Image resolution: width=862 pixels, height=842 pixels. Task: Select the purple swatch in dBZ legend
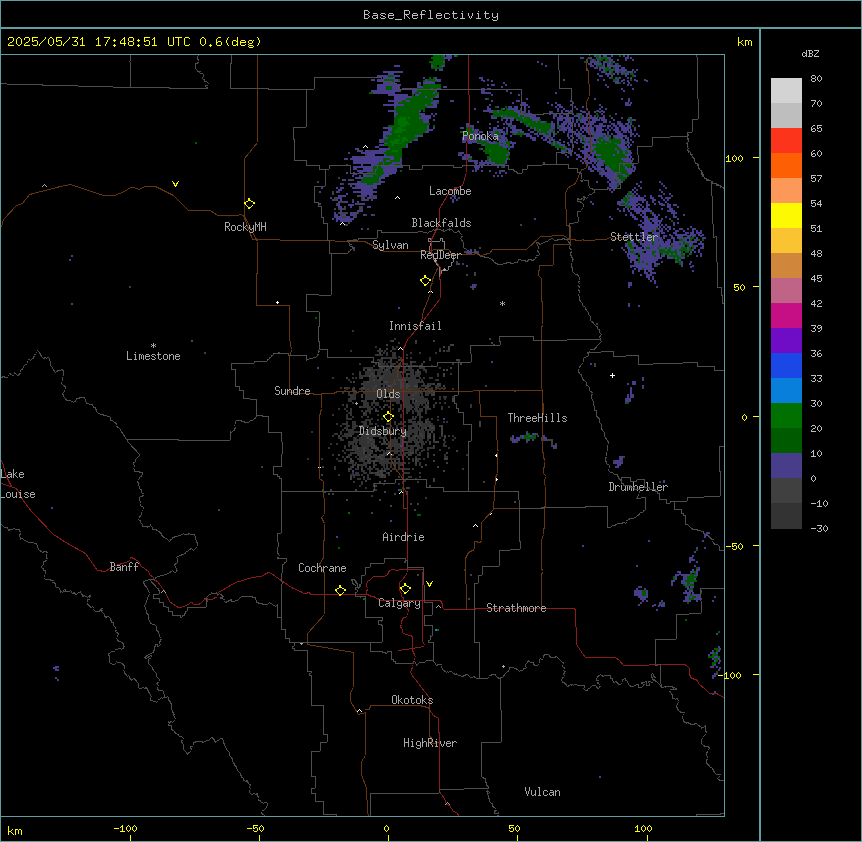786,341
